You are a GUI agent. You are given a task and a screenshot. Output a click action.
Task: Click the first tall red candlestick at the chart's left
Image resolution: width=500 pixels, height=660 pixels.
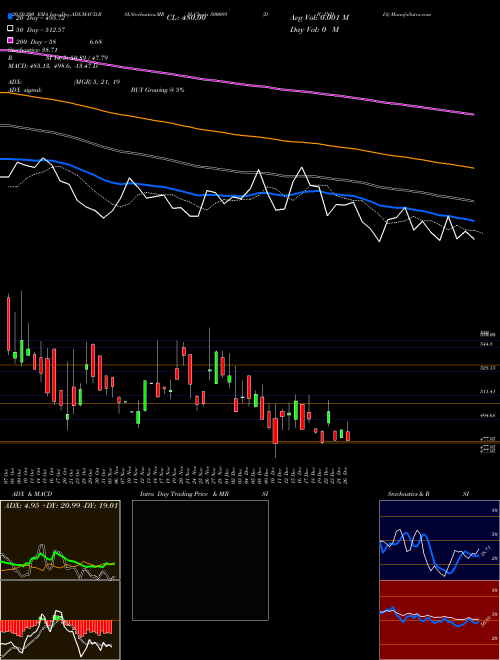8,324
